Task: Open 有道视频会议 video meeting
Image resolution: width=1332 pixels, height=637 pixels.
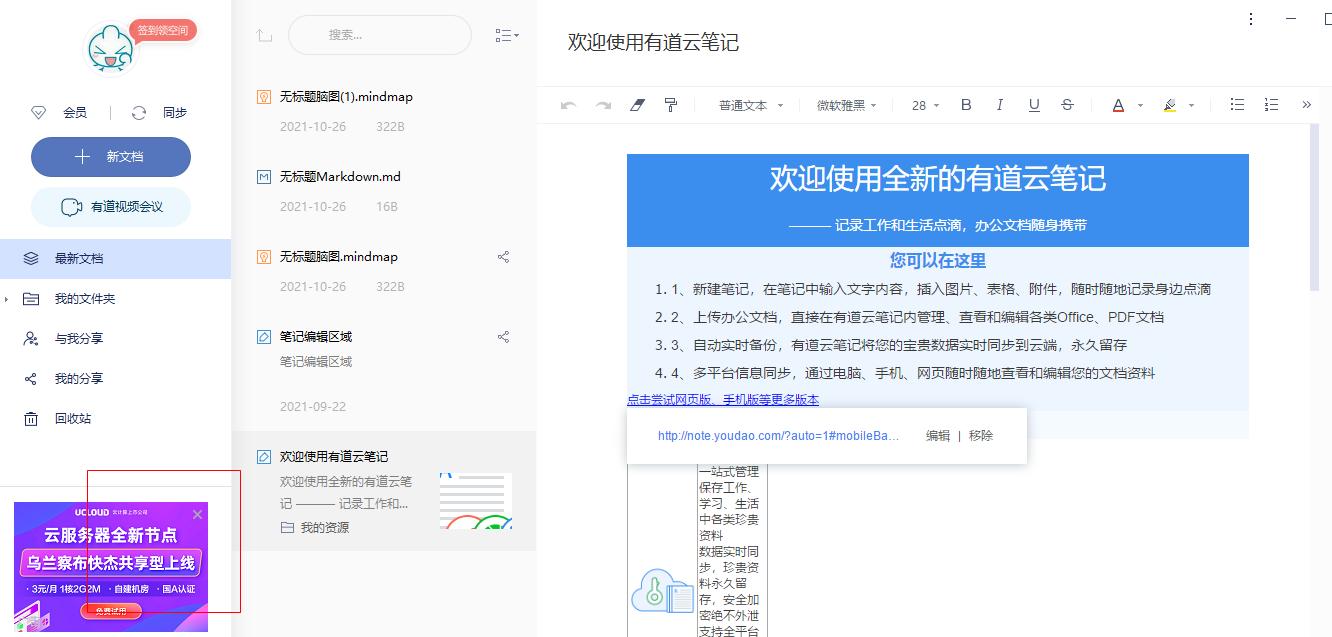Action: click(110, 207)
